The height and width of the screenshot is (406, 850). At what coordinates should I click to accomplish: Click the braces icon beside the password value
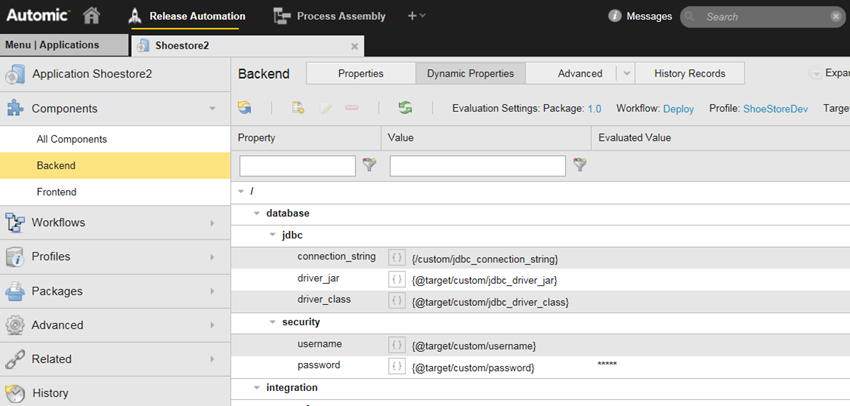[x=397, y=367]
